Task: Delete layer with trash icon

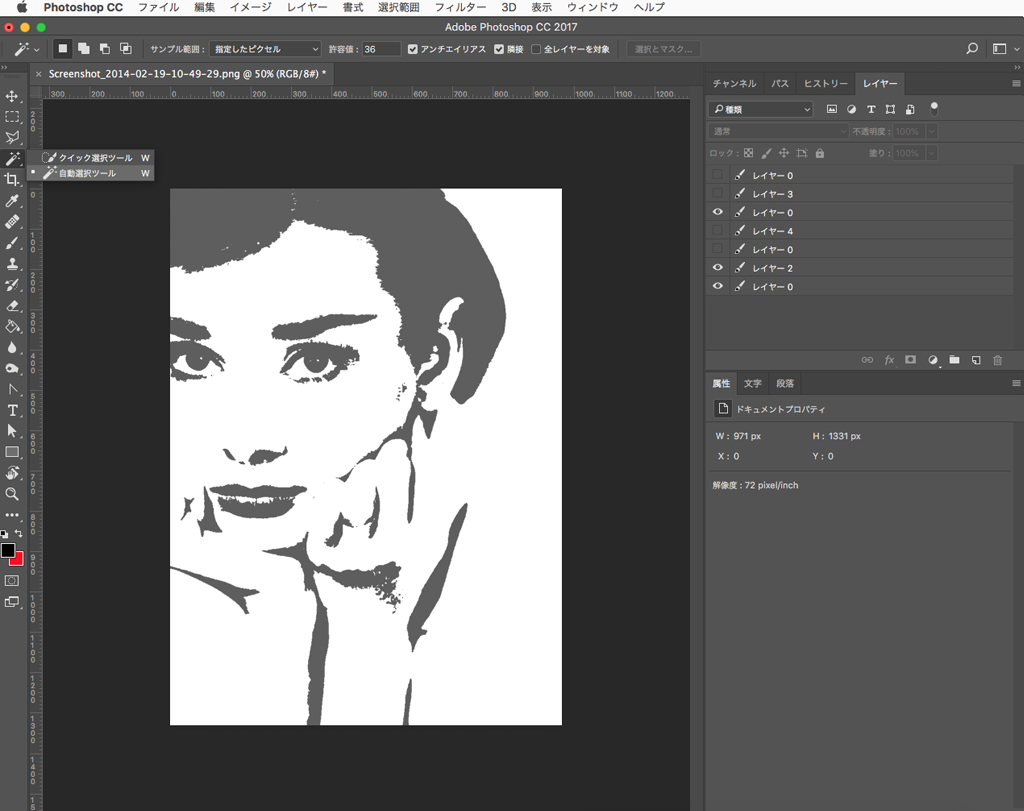Action: [x=997, y=360]
